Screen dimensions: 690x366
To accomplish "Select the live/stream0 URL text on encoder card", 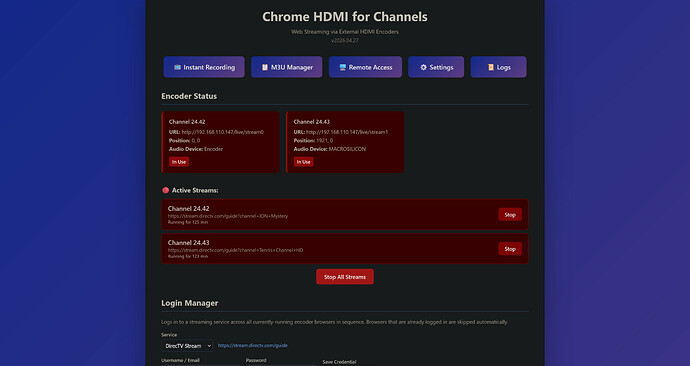I will click(x=223, y=132).
